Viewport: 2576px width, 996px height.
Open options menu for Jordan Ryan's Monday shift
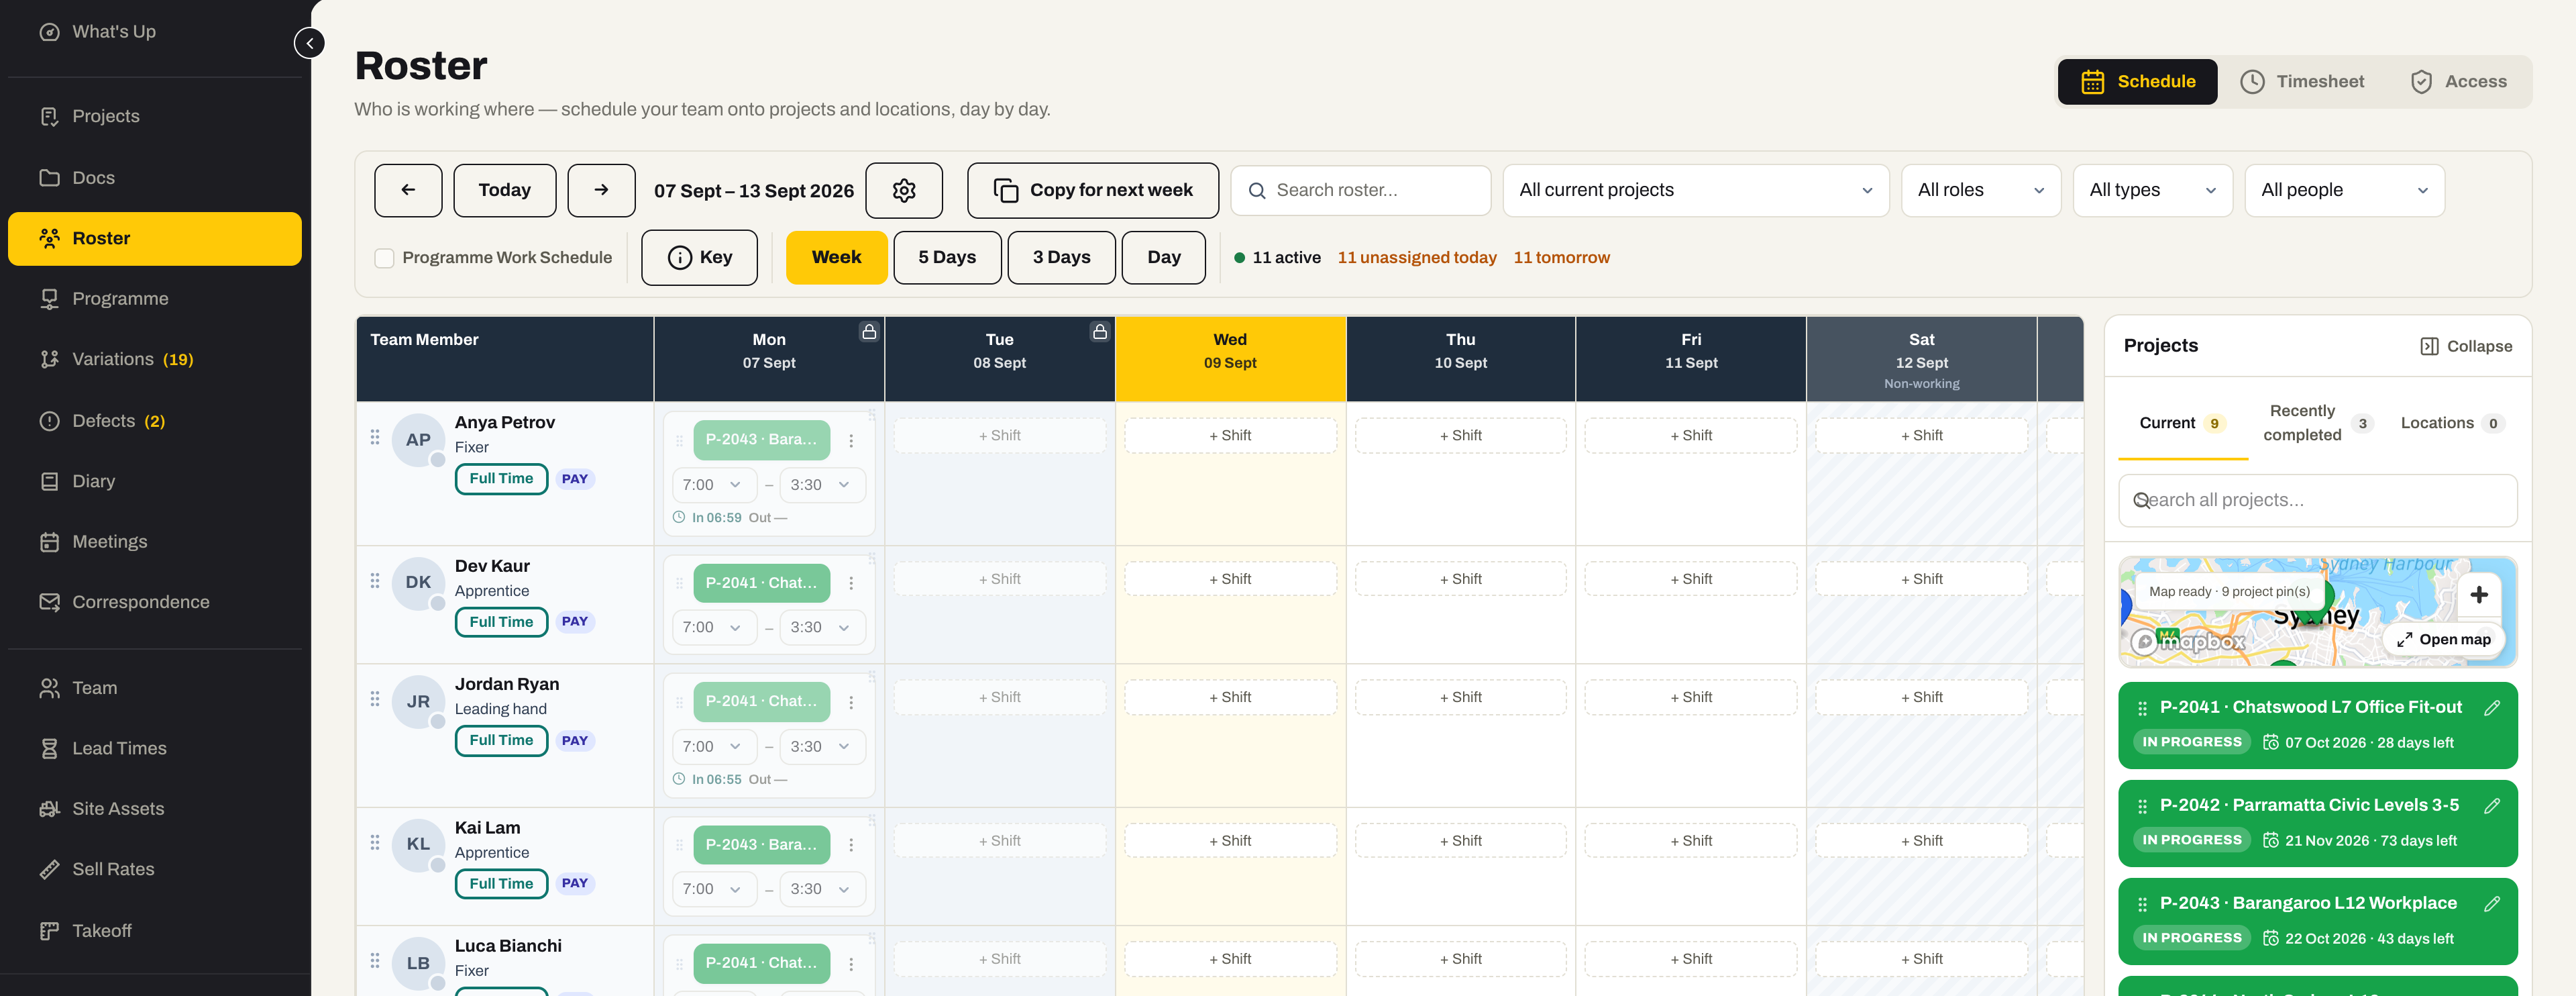click(851, 702)
